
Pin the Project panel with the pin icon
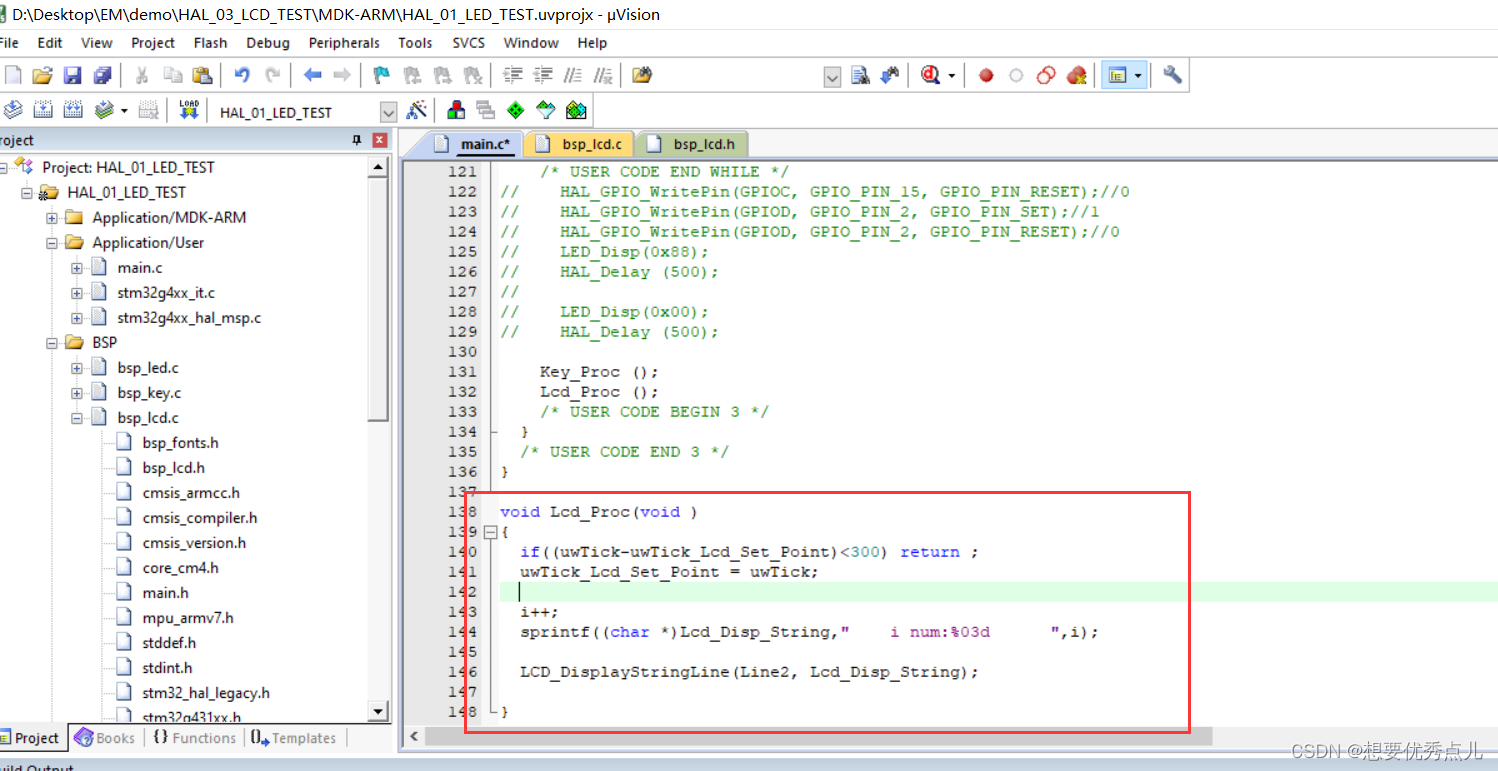point(357,140)
